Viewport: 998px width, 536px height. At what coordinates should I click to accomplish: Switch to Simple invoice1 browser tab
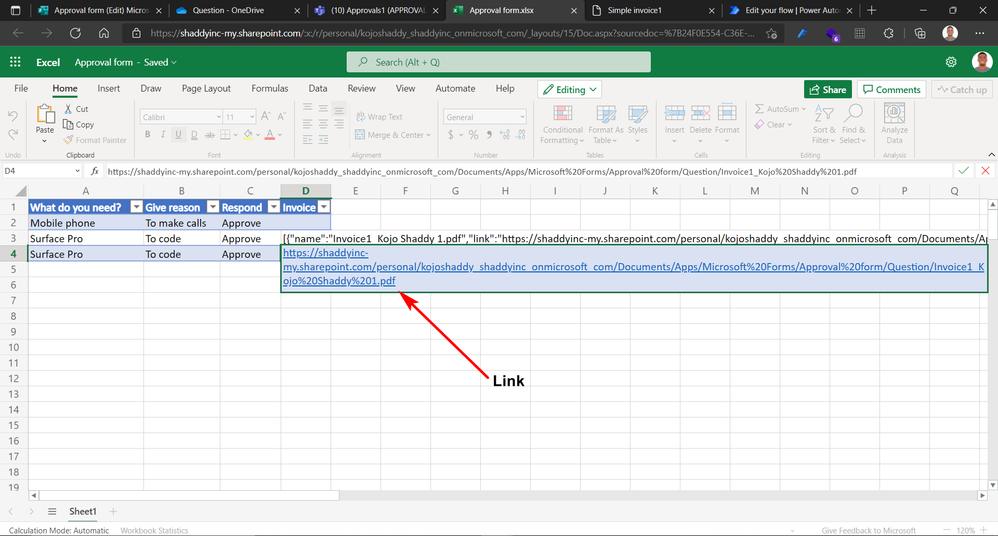(653, 10)
